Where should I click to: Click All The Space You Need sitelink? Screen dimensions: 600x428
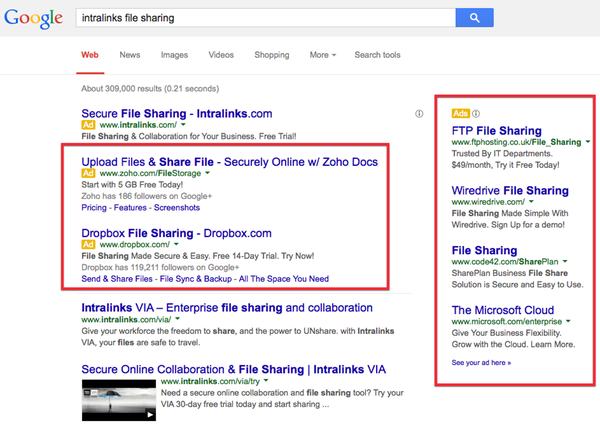284,279
